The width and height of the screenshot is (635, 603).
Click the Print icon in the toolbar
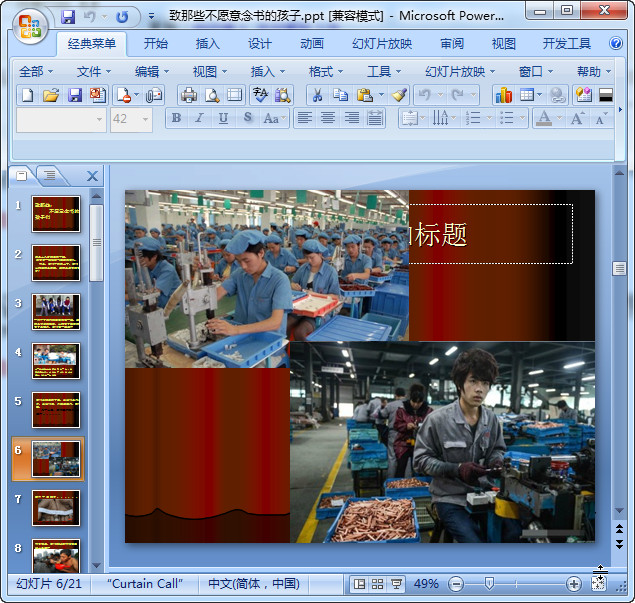(x=188, y=95)
